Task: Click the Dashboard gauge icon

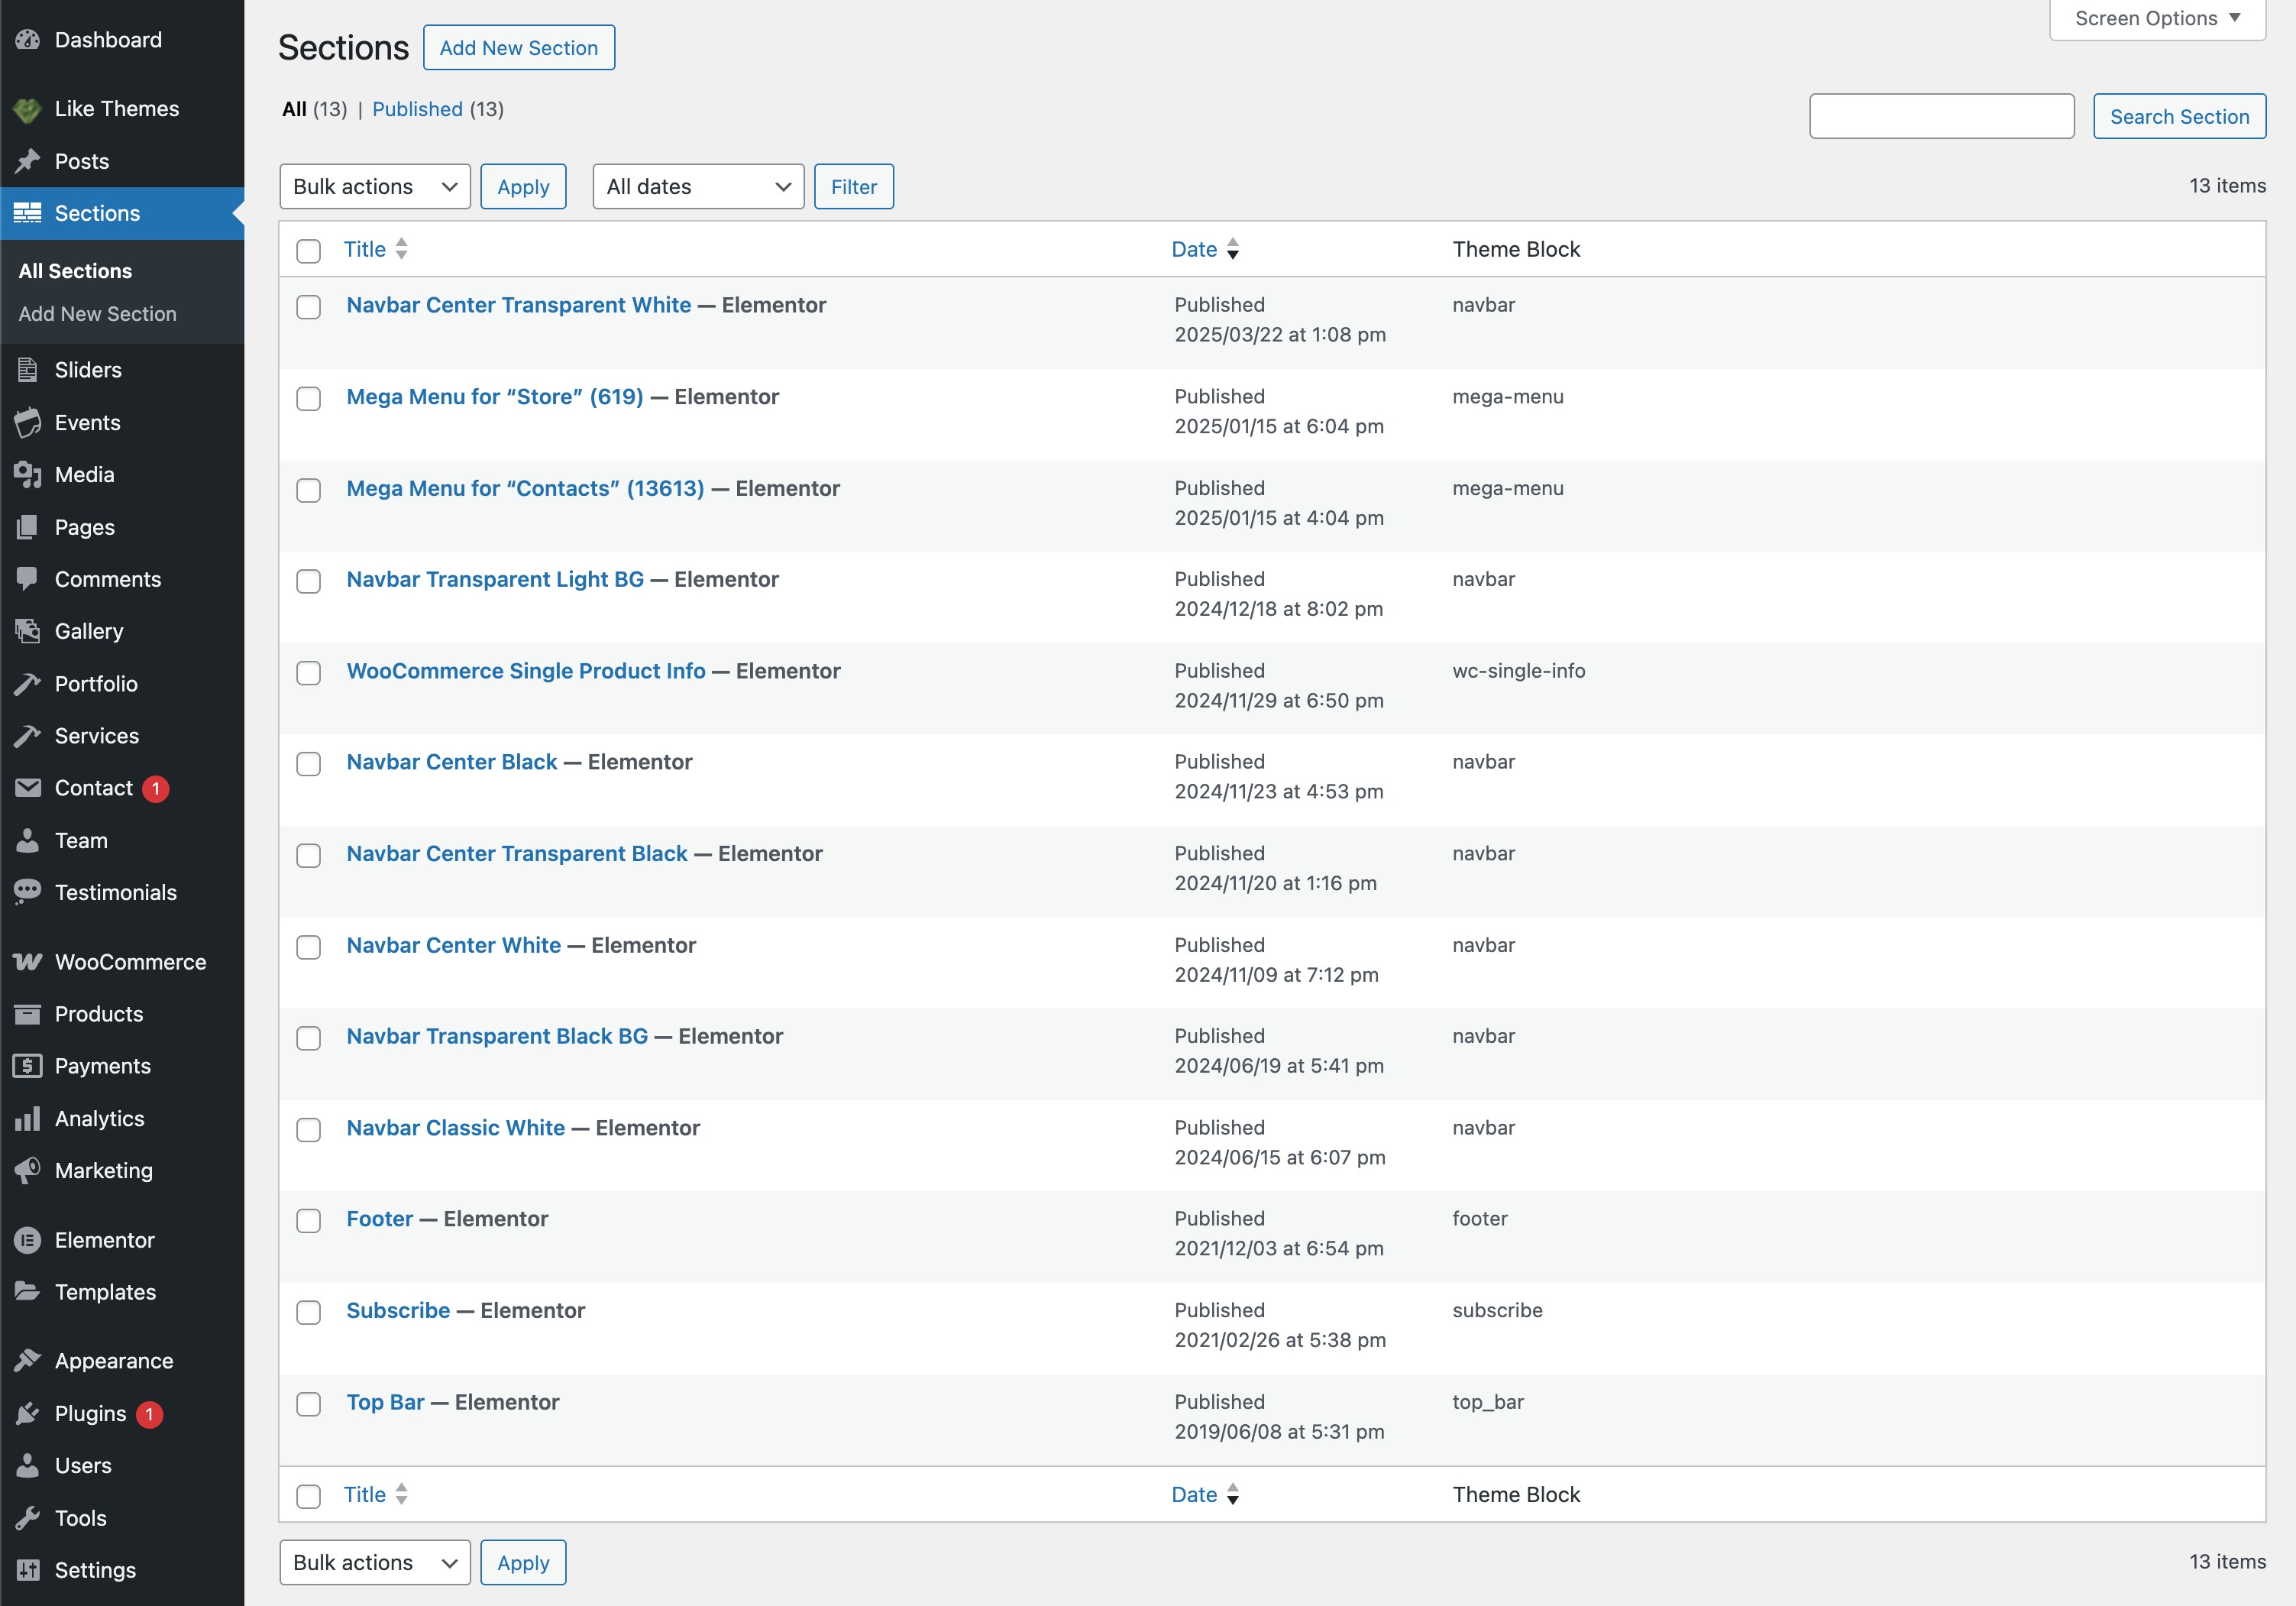Action: pyautogui.click(x=28, y=40)
